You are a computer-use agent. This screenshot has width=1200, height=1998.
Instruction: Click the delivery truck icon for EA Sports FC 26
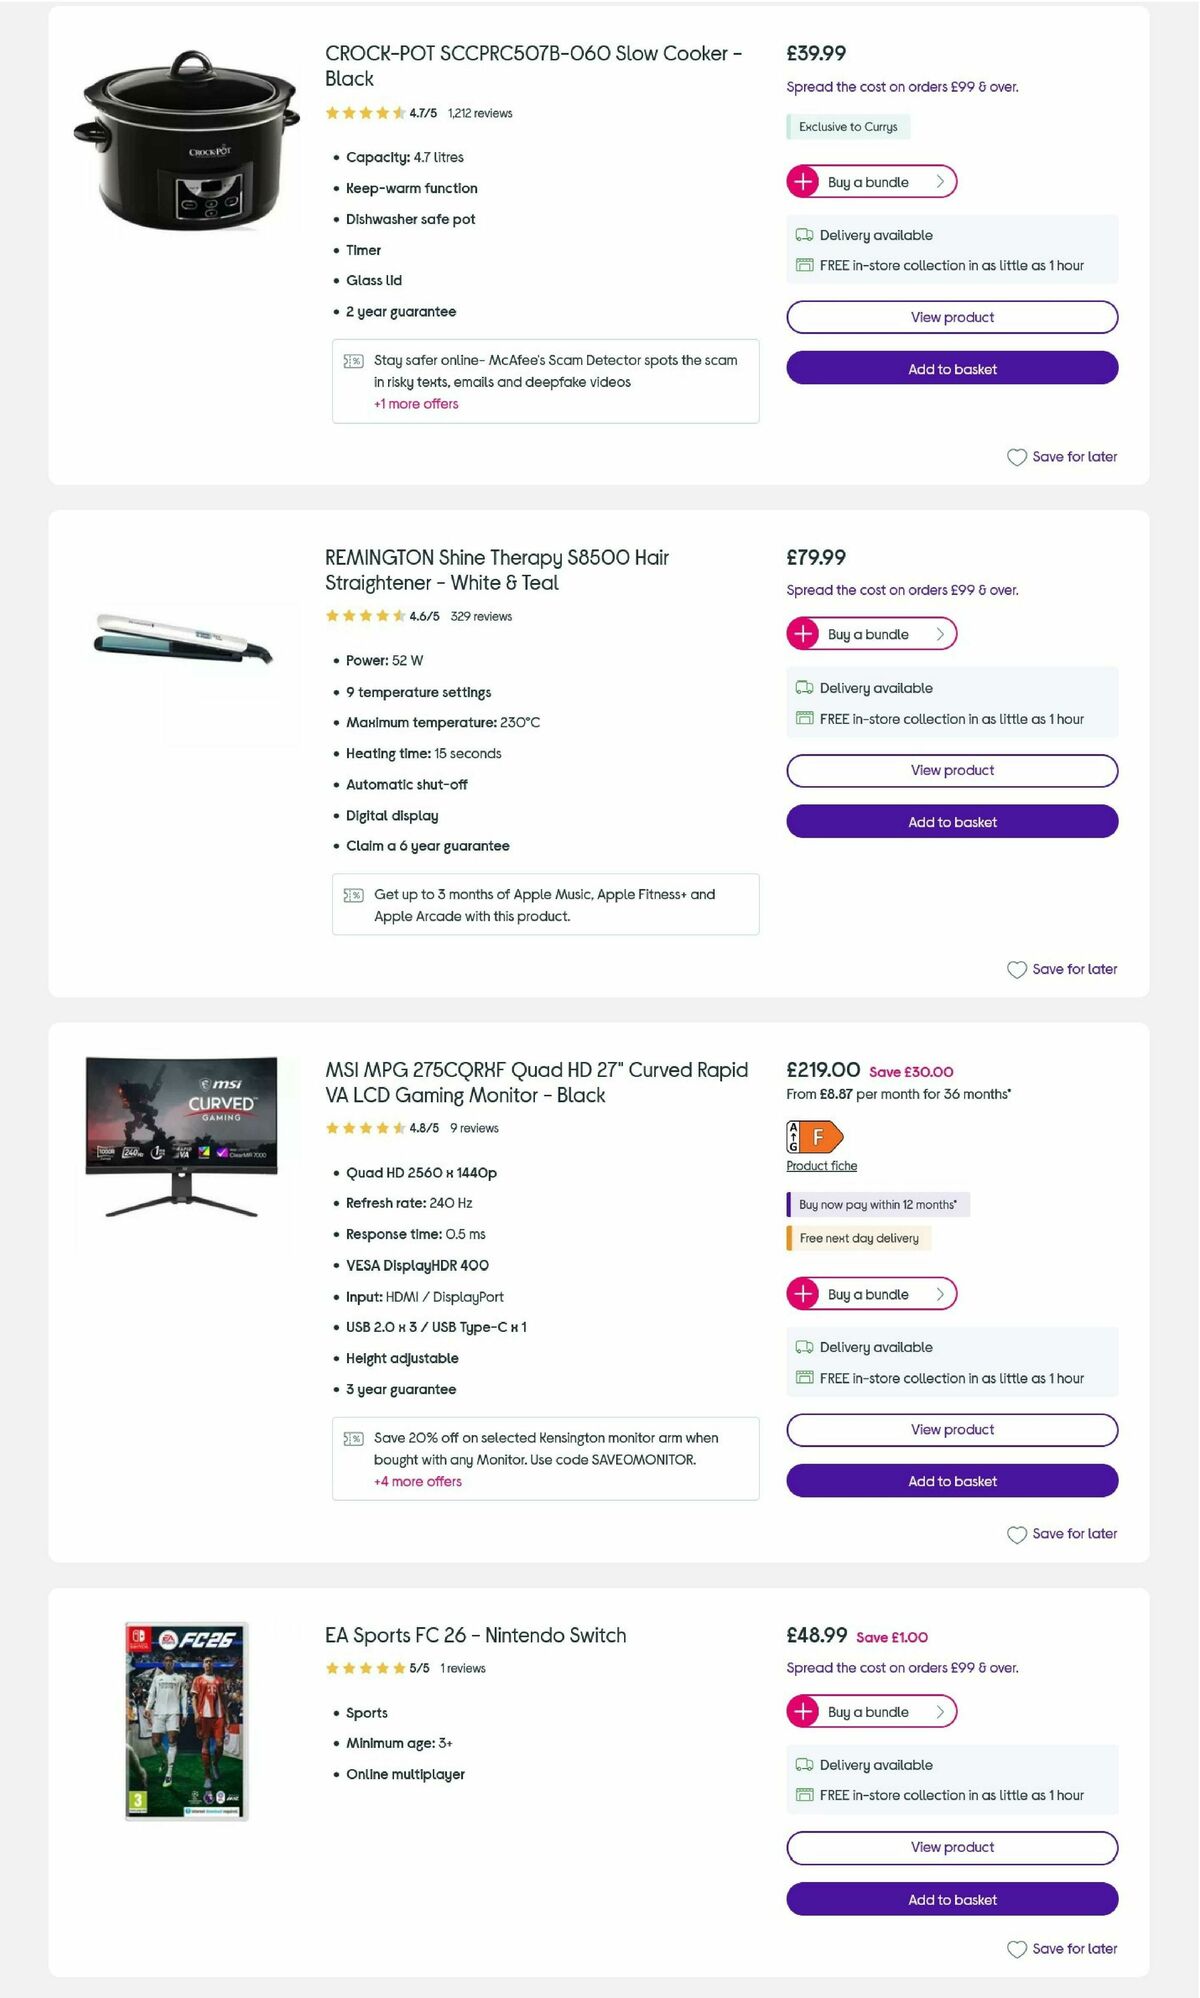[803, 1765]
